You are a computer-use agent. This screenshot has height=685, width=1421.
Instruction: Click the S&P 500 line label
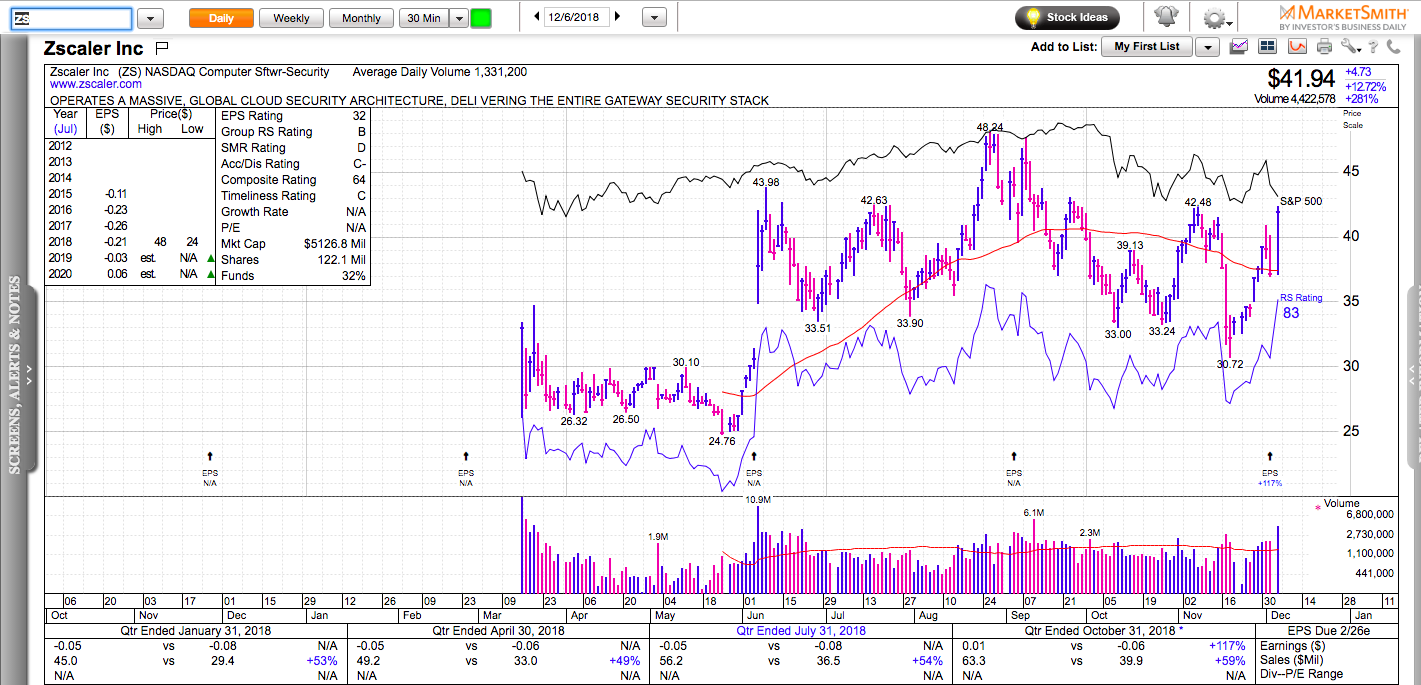point(1301,201)
